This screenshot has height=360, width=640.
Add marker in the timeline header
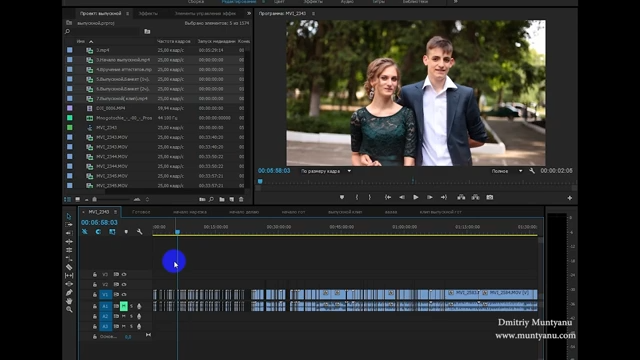(126, 231)
